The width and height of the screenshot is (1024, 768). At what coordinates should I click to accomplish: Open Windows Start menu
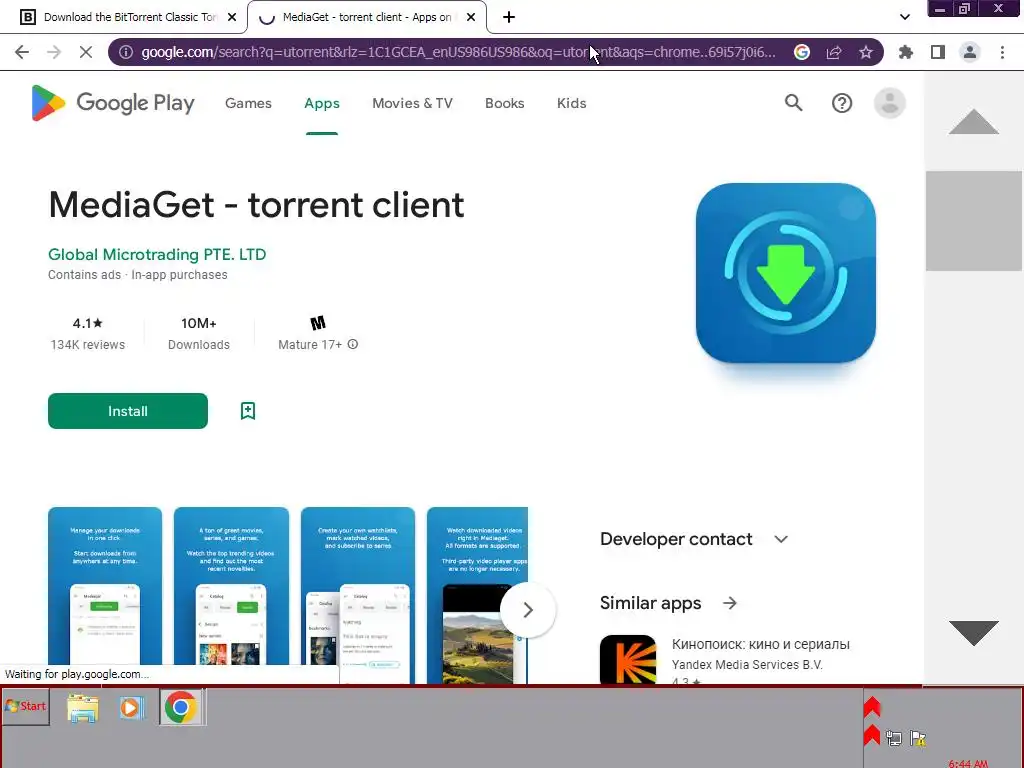coord(25,706)
